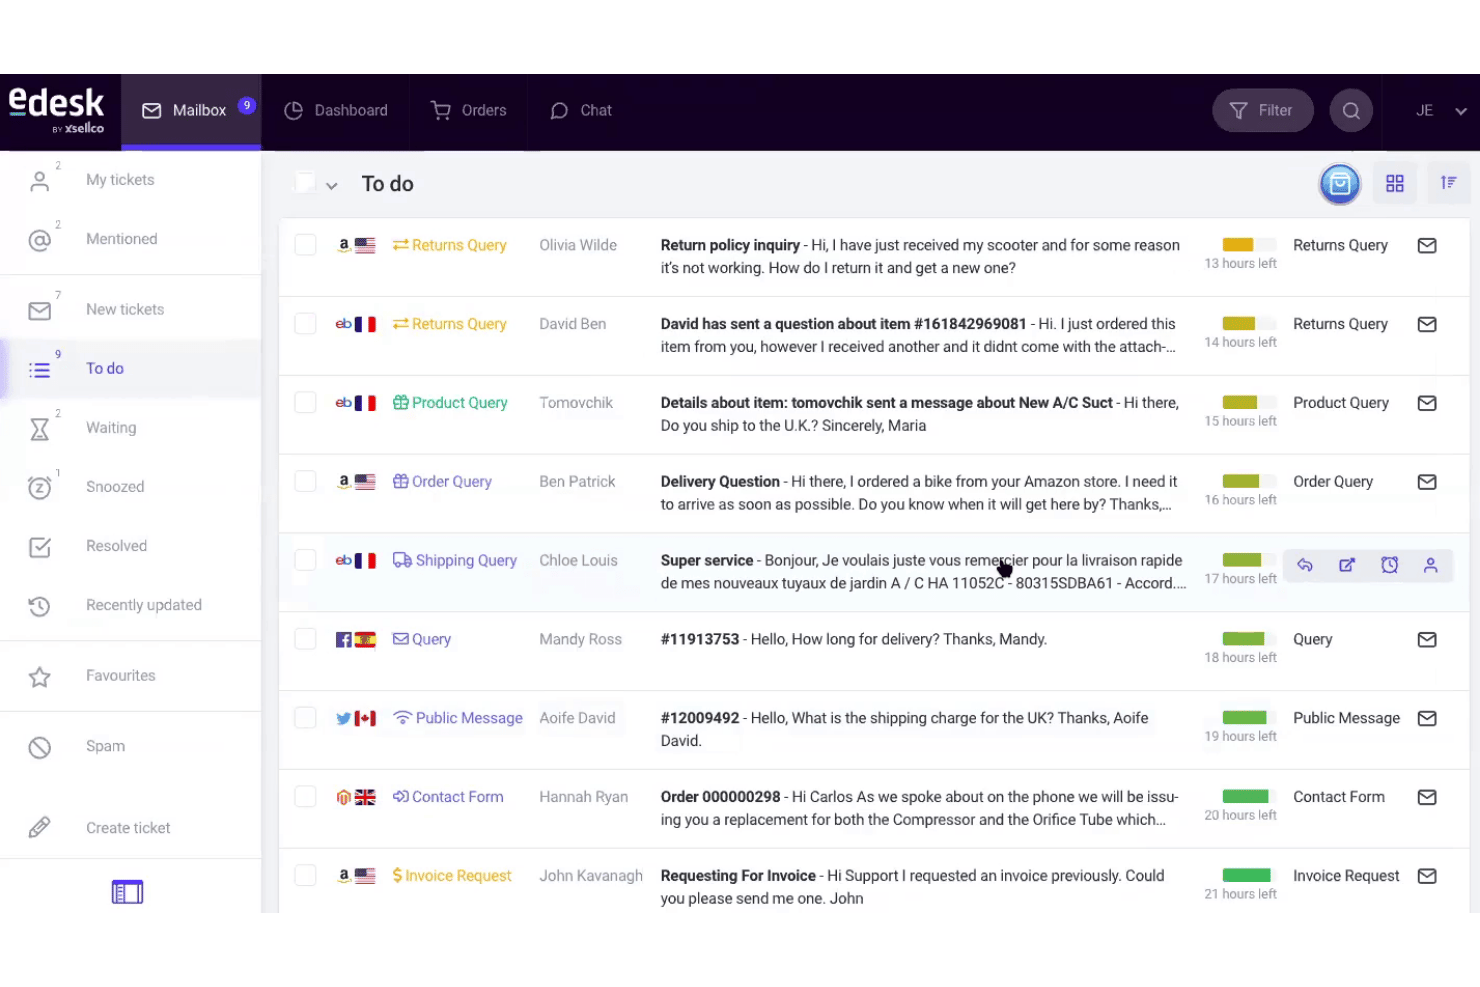The image size is (1480, 987).
Task: Click the Create ticket pencil icon
Action: 40,828
